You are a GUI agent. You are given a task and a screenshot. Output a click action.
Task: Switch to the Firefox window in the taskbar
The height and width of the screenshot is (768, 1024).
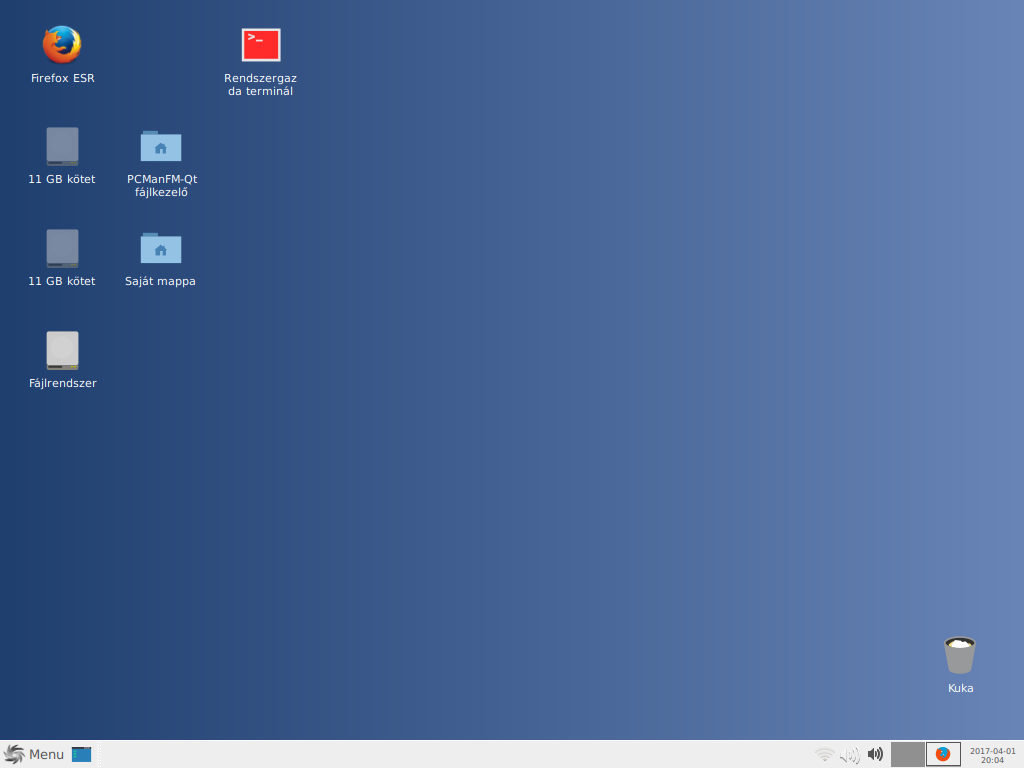pyautogui.click(x=943, y=754)
